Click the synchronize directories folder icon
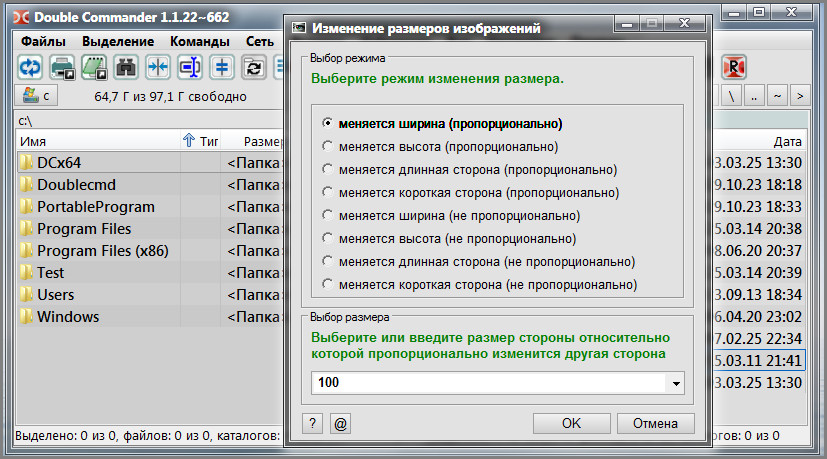This screenshot has width=827, height=459. point(254,67)
